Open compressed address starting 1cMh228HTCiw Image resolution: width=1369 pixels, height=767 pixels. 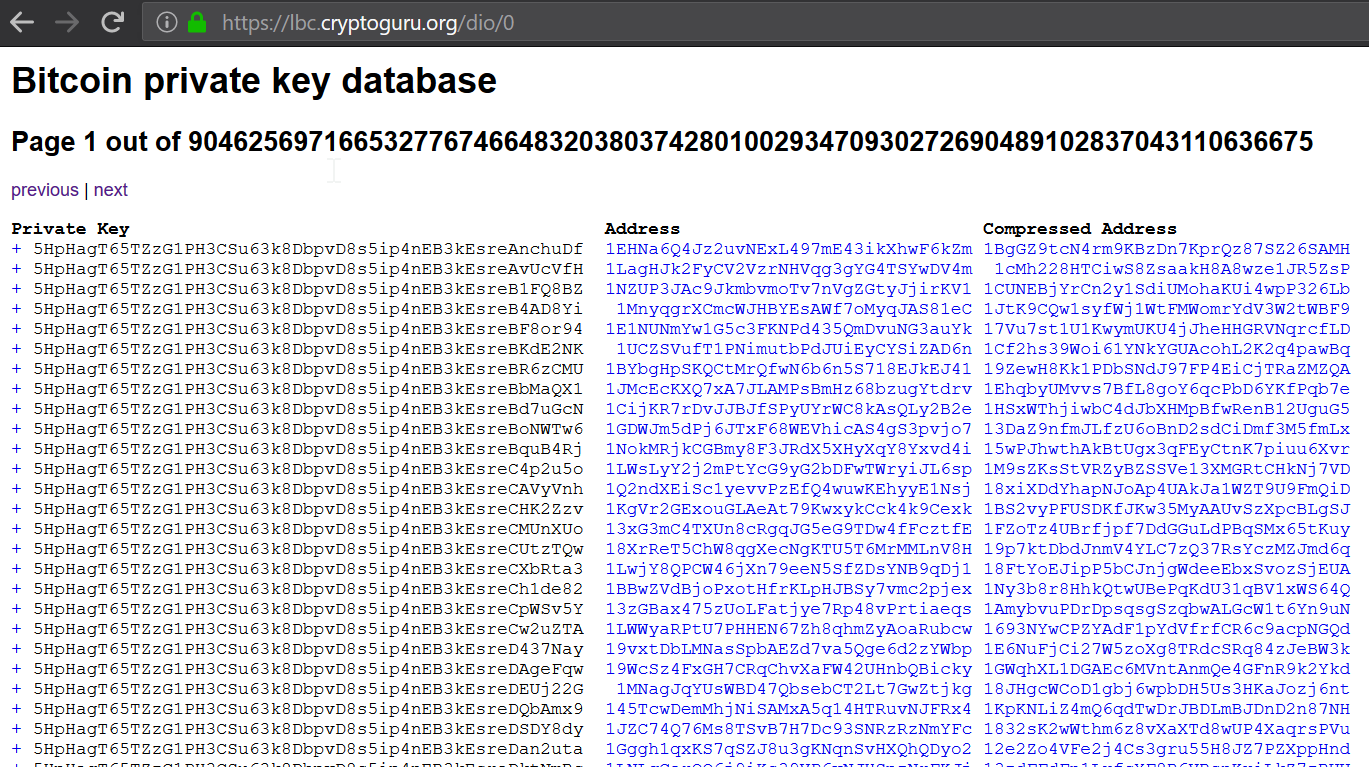[1172, 269]
